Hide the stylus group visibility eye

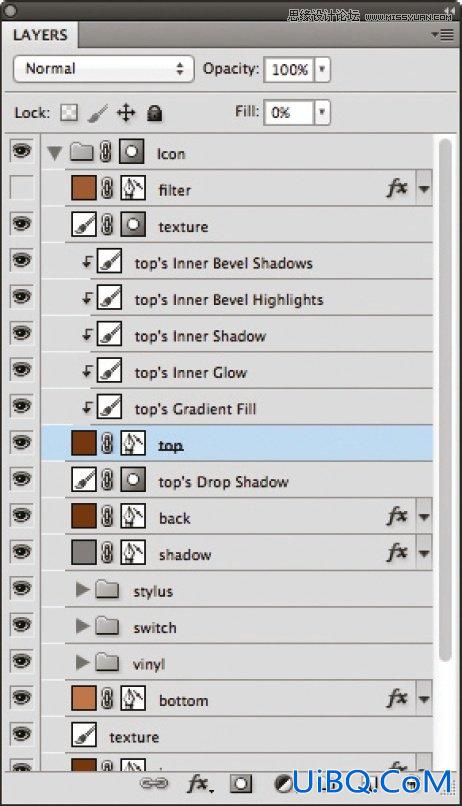click(21, 588)
